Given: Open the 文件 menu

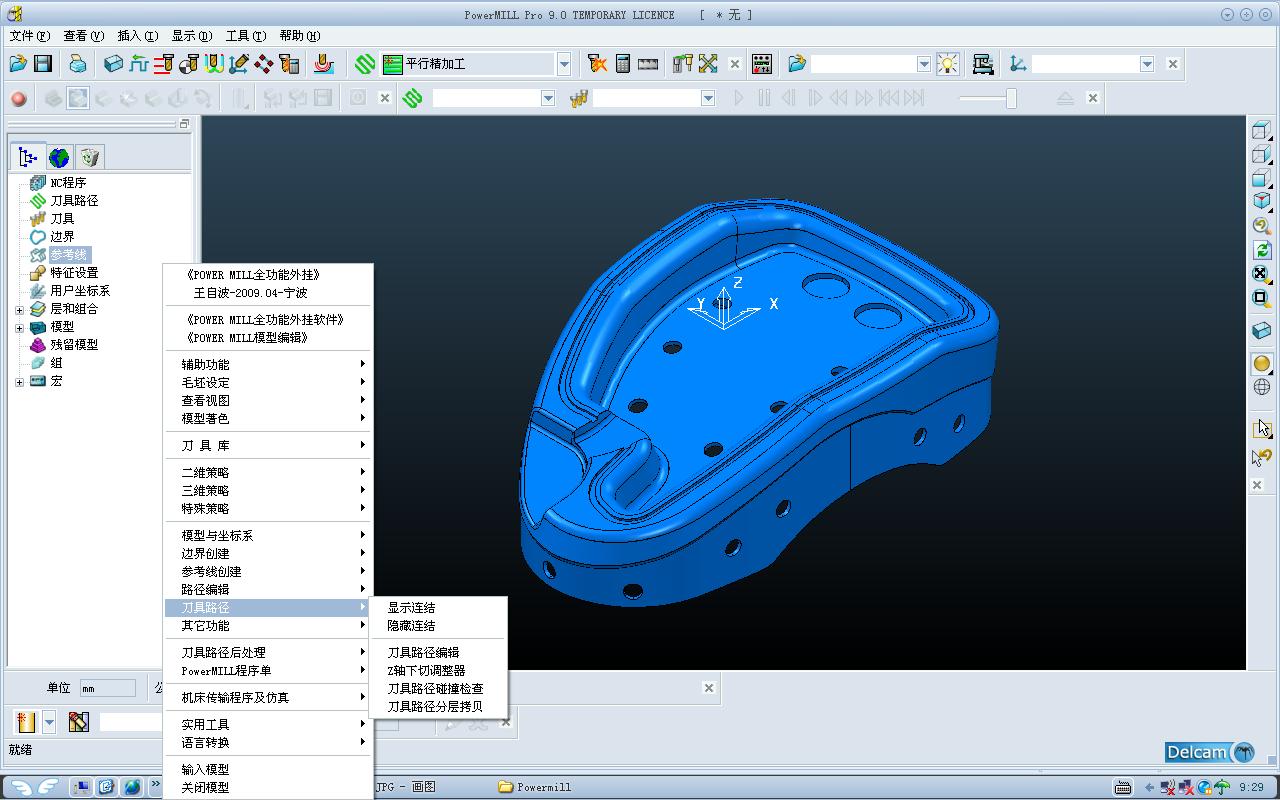Looking at the screenshot, I should coord(29,36).
